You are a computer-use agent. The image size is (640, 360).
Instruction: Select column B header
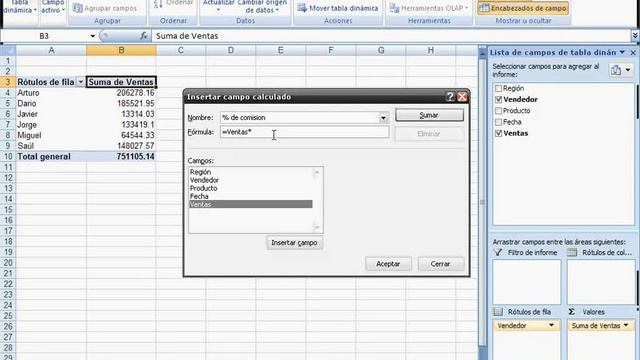pos(121,50)
